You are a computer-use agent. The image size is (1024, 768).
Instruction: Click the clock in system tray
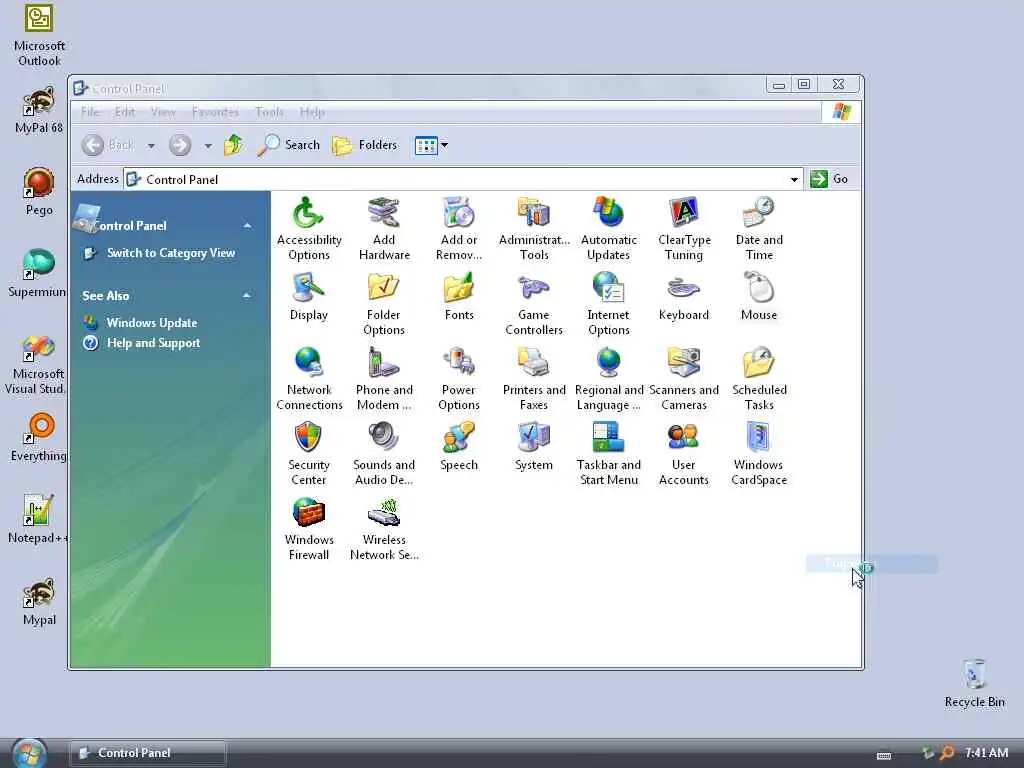pos(986,753)
